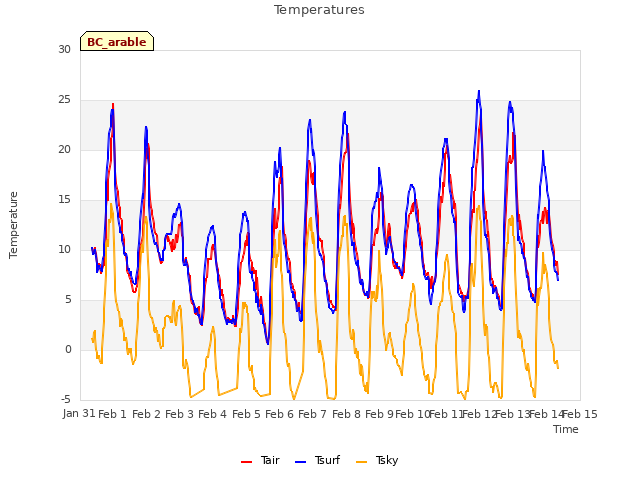The height and width of the screenshot is (480, 640).
Task: Click the Temperature y-axis title
Action: (x=13, y=225)
